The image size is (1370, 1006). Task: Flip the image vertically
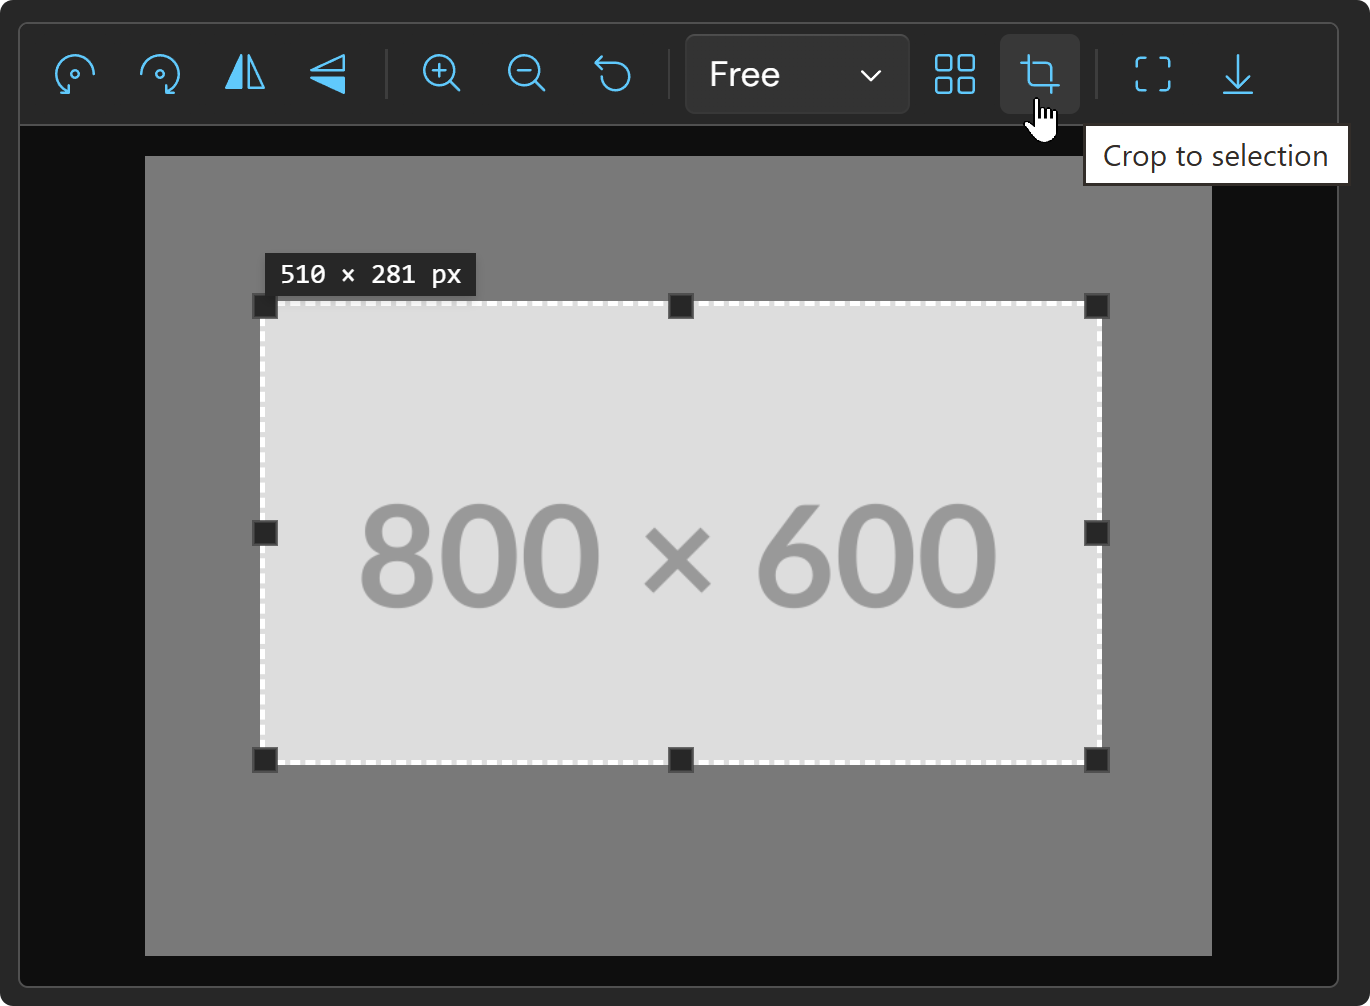[x=329, y=74]
